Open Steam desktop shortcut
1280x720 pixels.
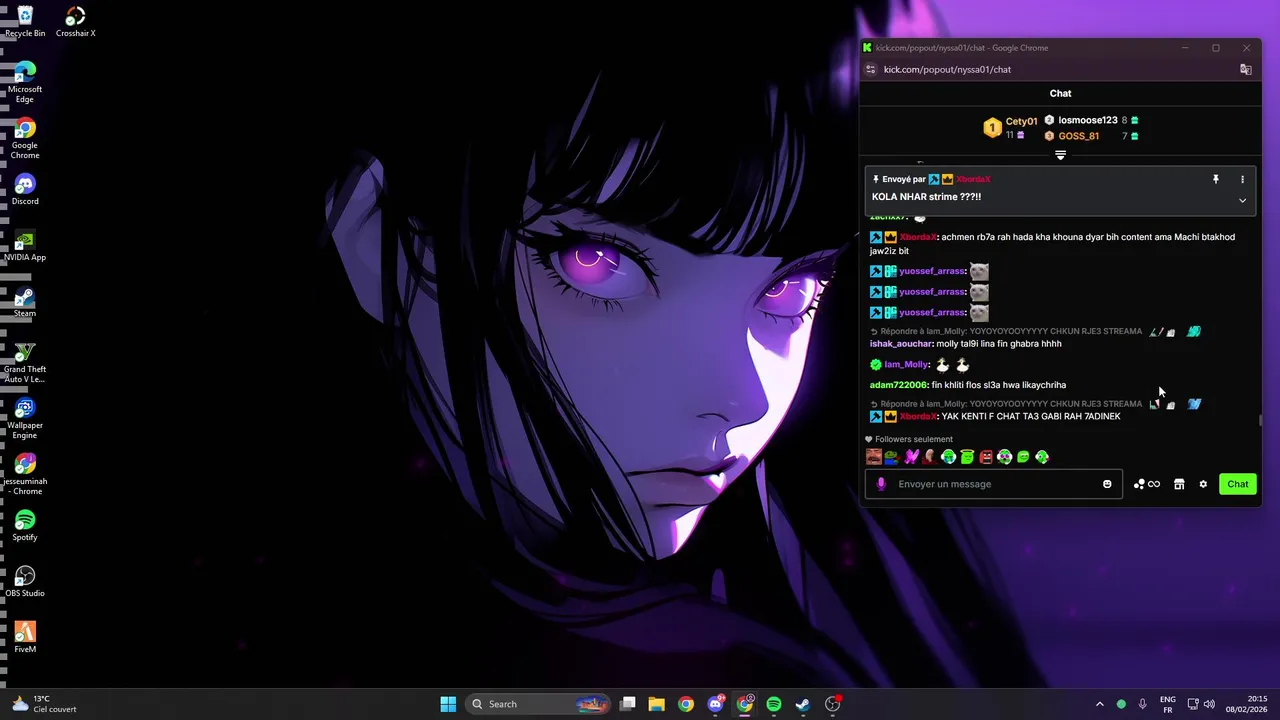tap(25, 301)
